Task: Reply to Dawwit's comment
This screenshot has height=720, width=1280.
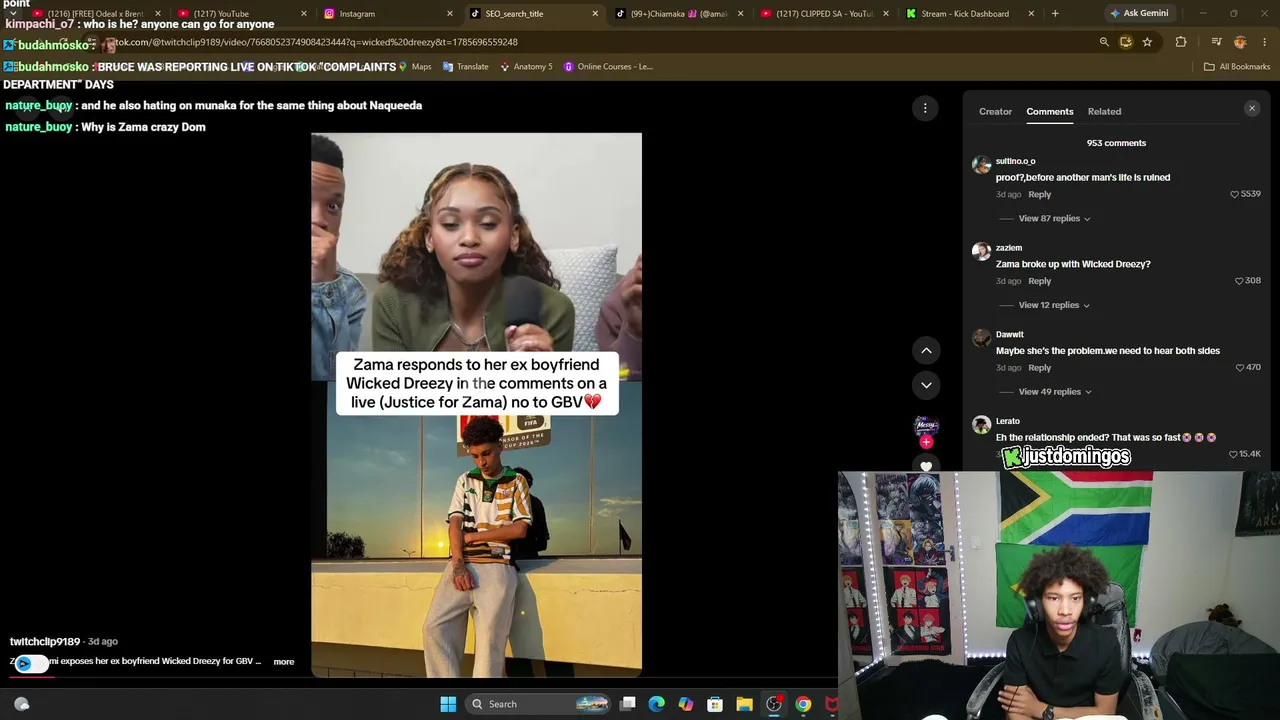Action: click(x=1039, y=368)
